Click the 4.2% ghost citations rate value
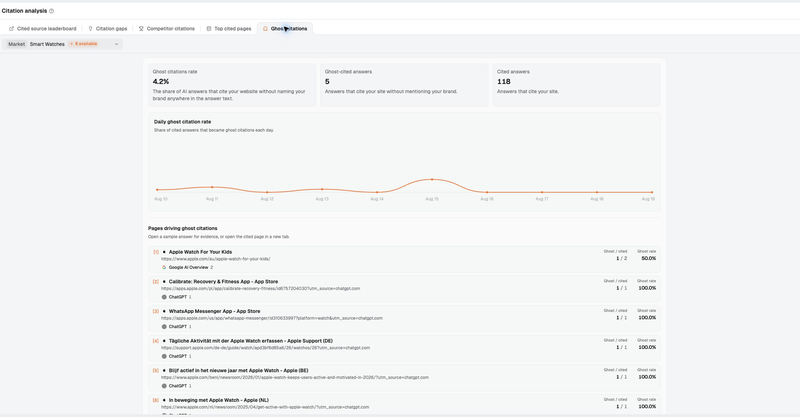Viewport: 800px width, 417px height. tap(161, 82)
